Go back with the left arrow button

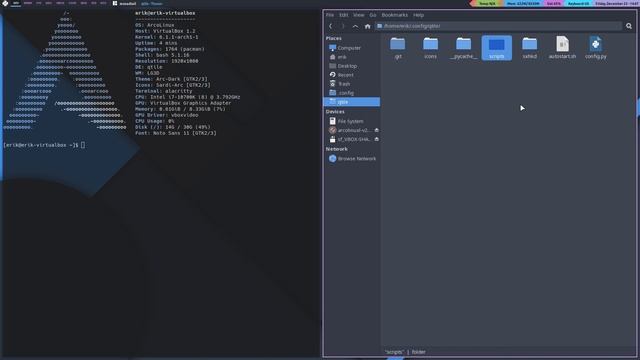pyautogui.click(x=331, y=26)
